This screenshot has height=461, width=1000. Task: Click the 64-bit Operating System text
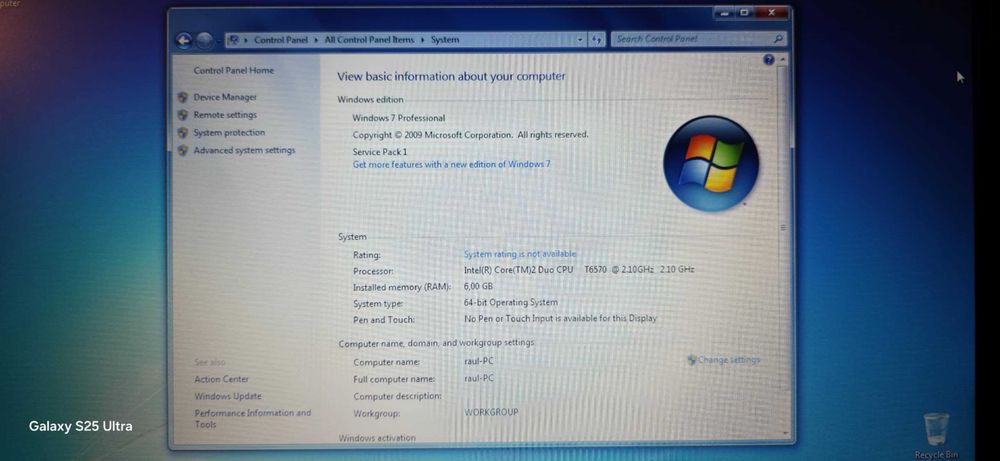511,302
